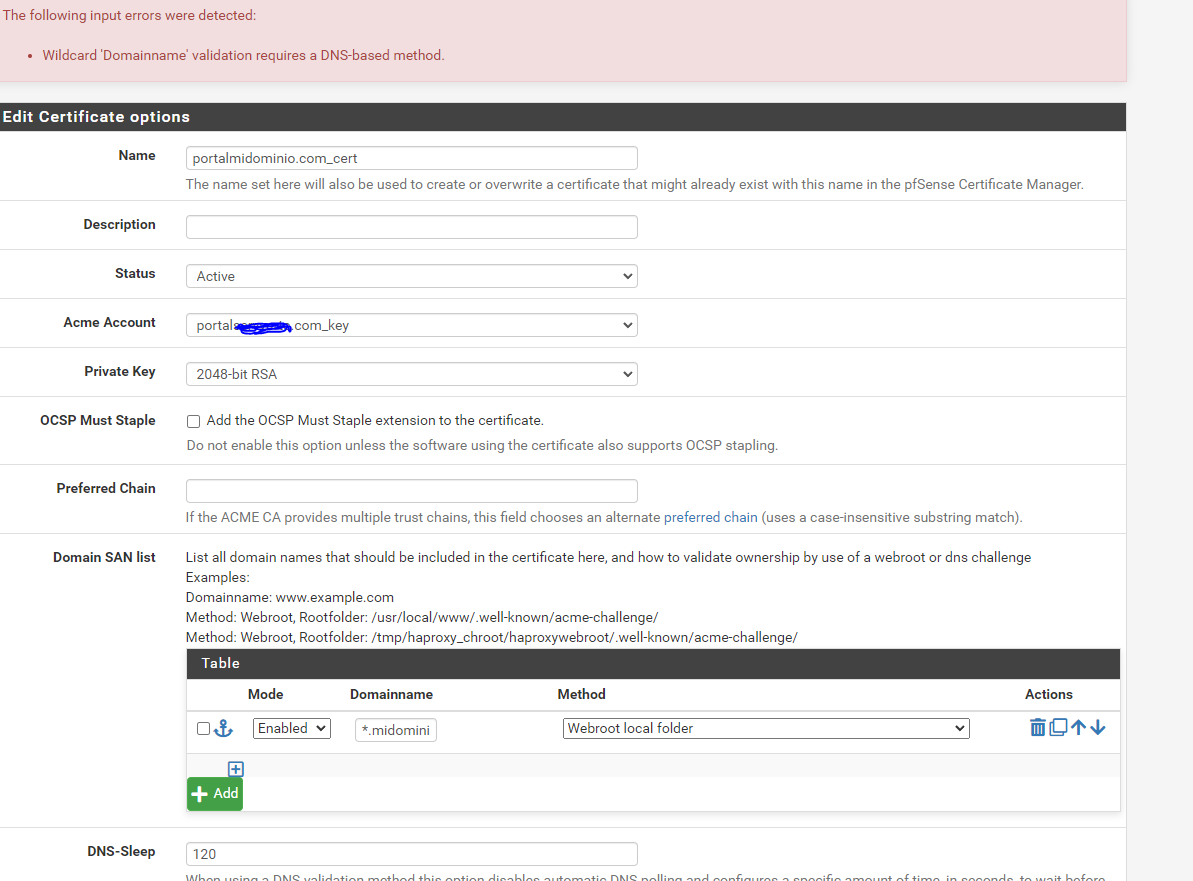Click the example text www.example.com line
This screenshot has width=1193, height=881.
tap(290, 597)
